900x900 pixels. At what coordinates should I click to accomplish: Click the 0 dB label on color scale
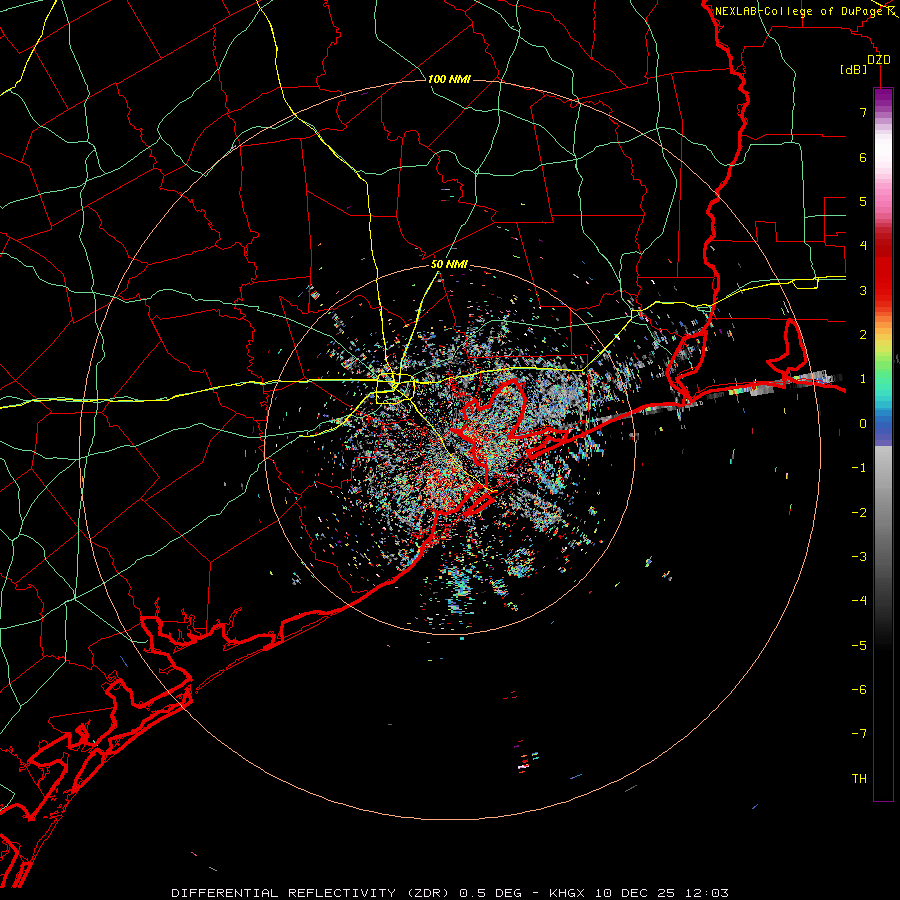(x=863, y=424)
